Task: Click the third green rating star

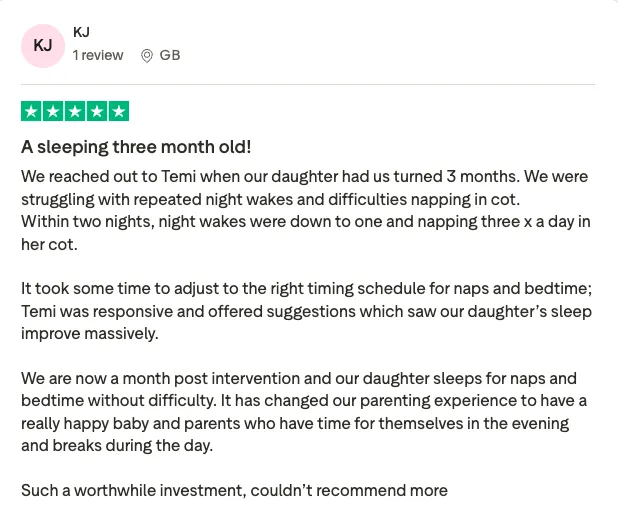Action: click(x=75, y=111)
